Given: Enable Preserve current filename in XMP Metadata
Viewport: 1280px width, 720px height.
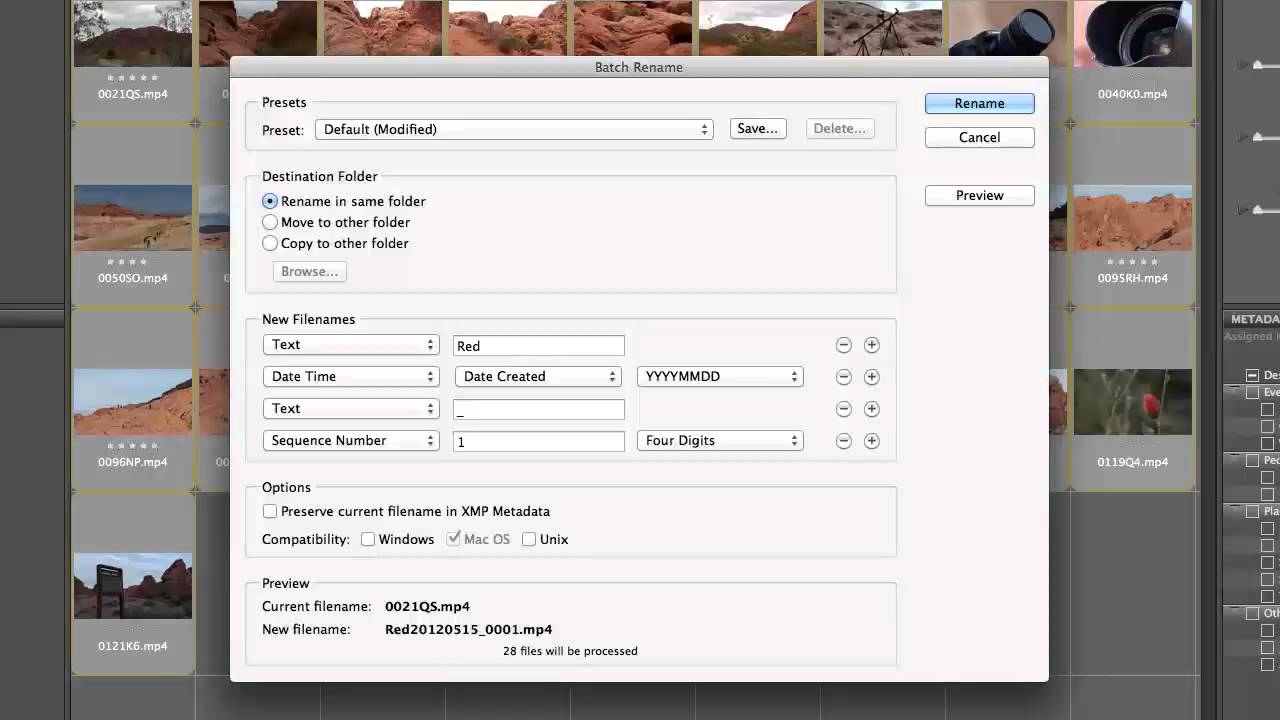Looking at the screenshot, I should 270,511.
